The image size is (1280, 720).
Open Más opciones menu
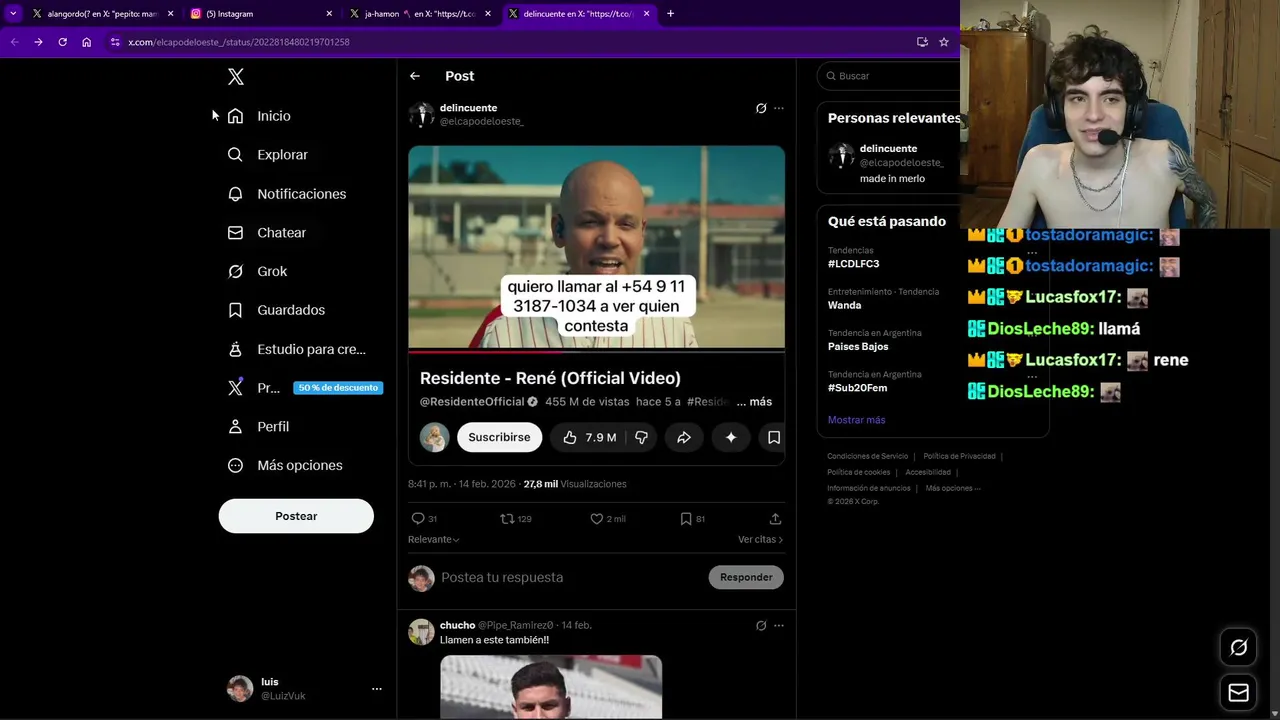point(285,466)
